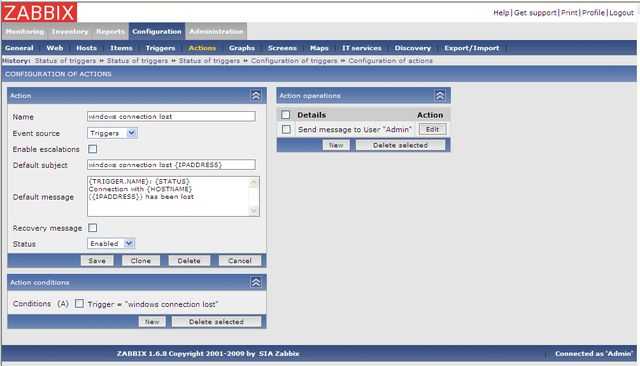Screen dimensions: 640x366
Task: Check the Trigger condition checkbox
Action: 80,304
